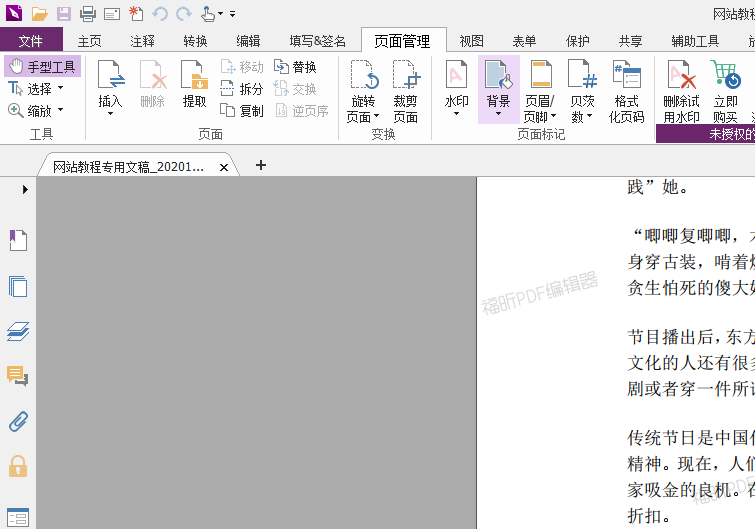Close the 网站教程专用文稿 document tab

click(x=224, y=167)
